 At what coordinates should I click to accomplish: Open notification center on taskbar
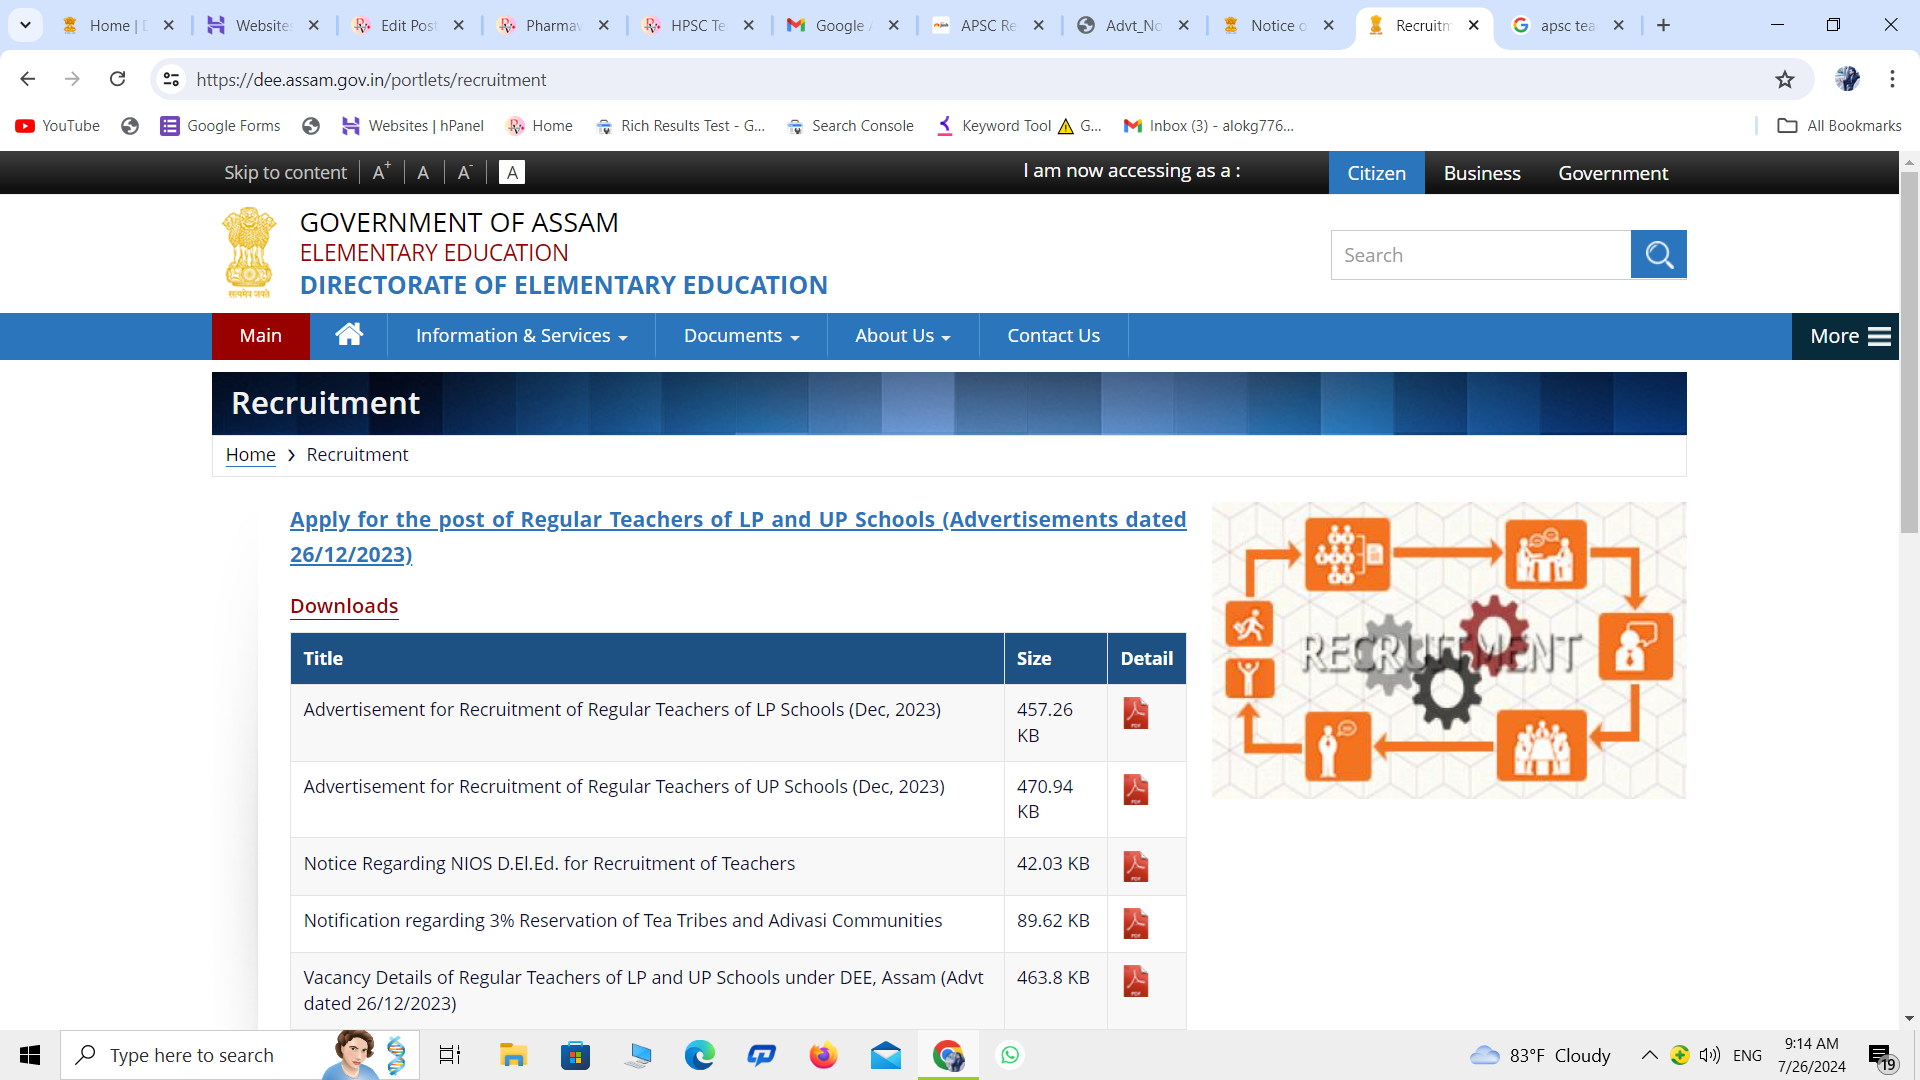click(1883, 1056)
